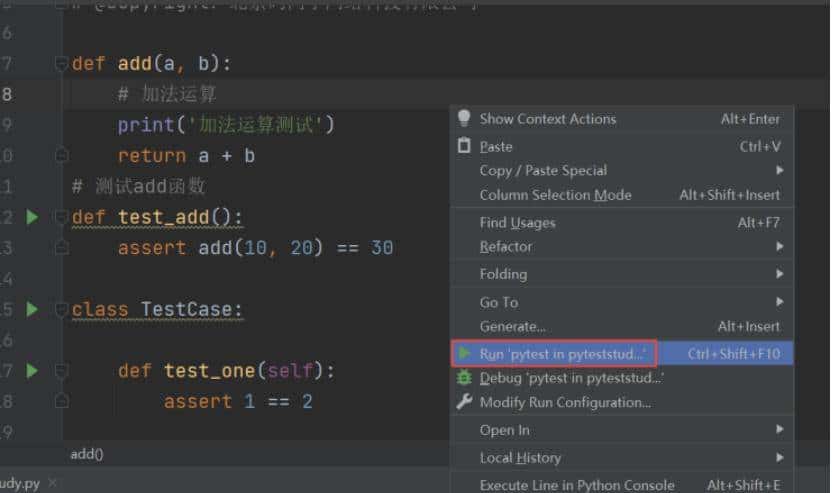Image resolution: width=832 pixels, height=493 pixels.
Task: Click the '# 测试add函数' comment line
Action: pos(138,186)
